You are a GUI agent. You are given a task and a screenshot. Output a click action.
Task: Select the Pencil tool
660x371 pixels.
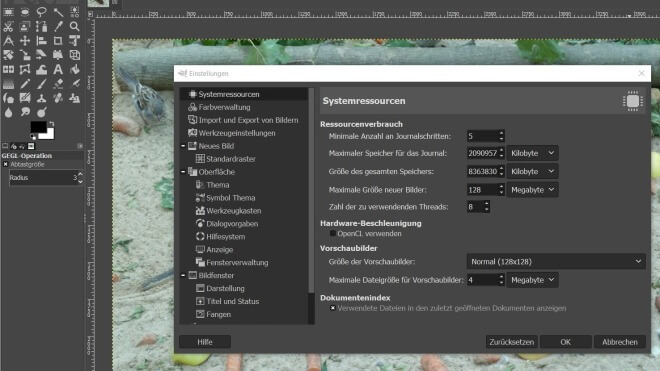25,84
